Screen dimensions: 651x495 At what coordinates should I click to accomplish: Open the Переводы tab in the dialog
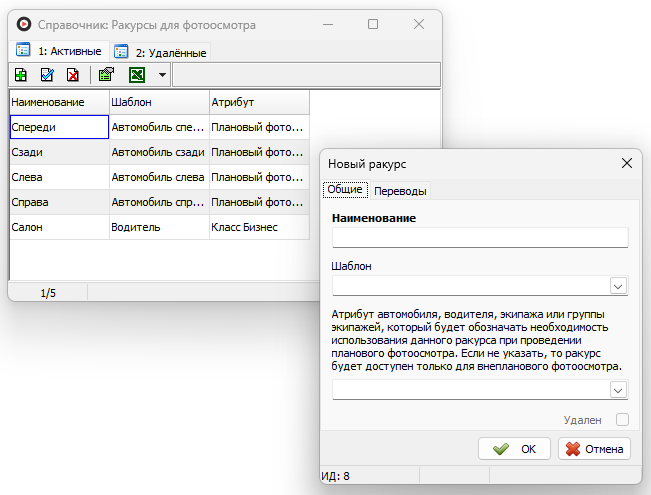click(x=400, y=191)
